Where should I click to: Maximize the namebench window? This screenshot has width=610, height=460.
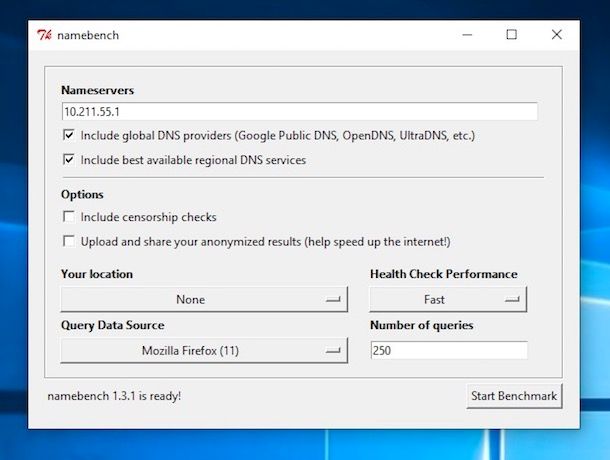[x=512, y=35]
